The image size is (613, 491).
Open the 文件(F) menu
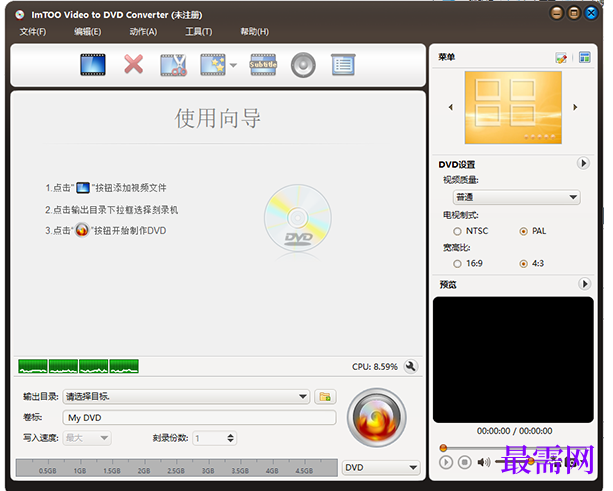[x=33, y=32]
